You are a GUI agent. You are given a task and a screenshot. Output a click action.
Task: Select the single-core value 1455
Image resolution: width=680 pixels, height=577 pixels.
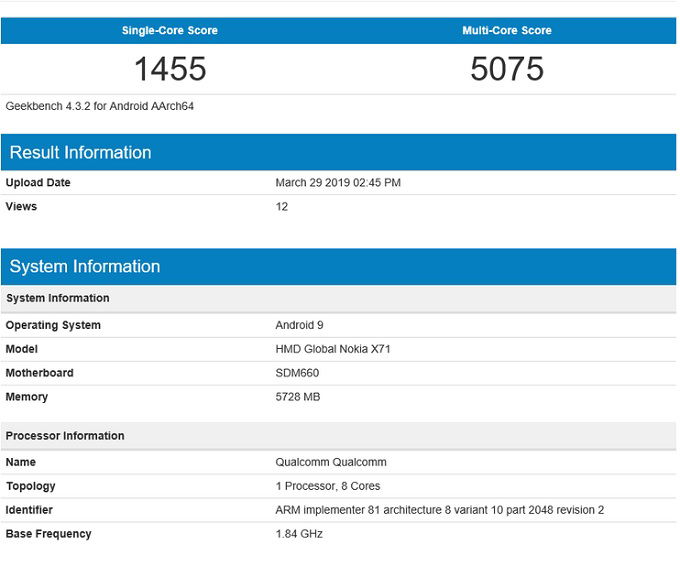click(170, 69)
